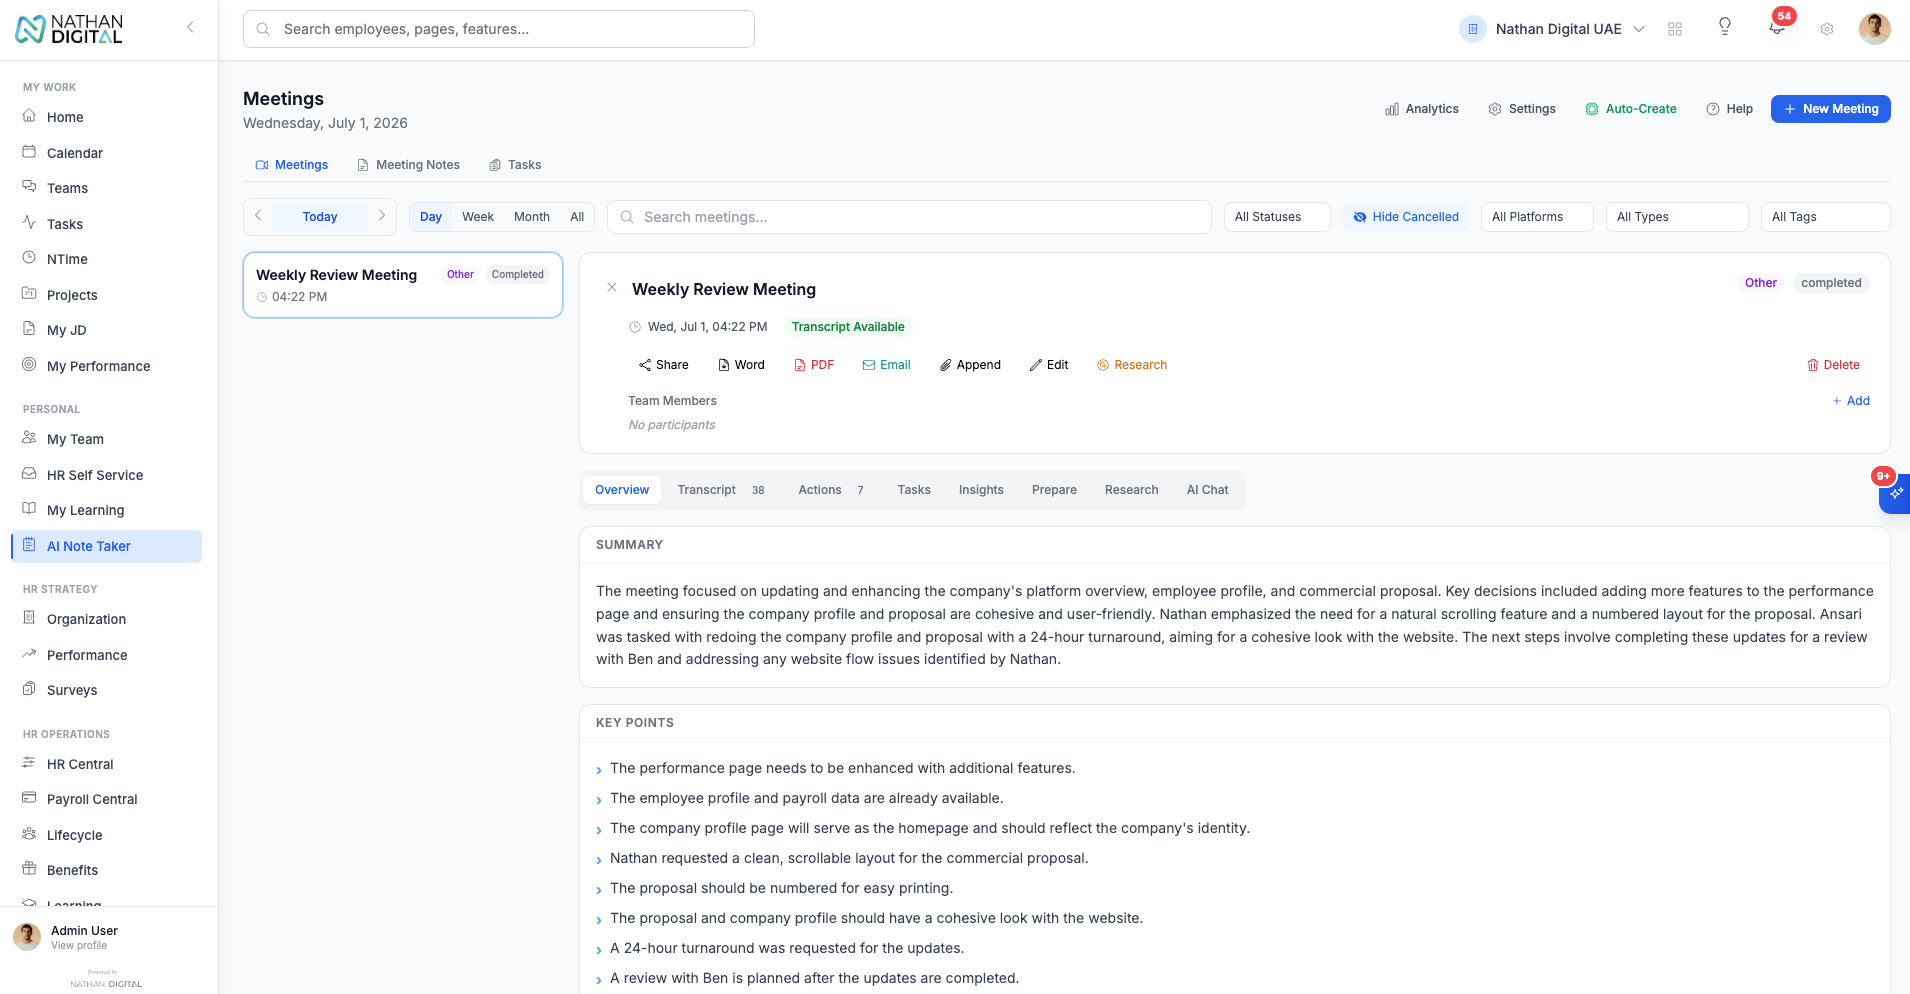
Task: Switch to Tasks tab under Meetings header
Action: 515,165
